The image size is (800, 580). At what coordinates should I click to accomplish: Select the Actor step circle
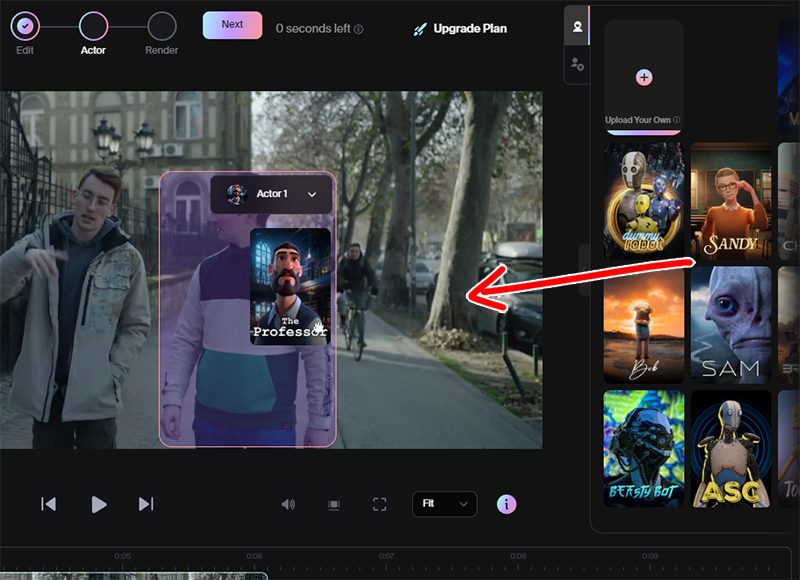coord(93,26)
